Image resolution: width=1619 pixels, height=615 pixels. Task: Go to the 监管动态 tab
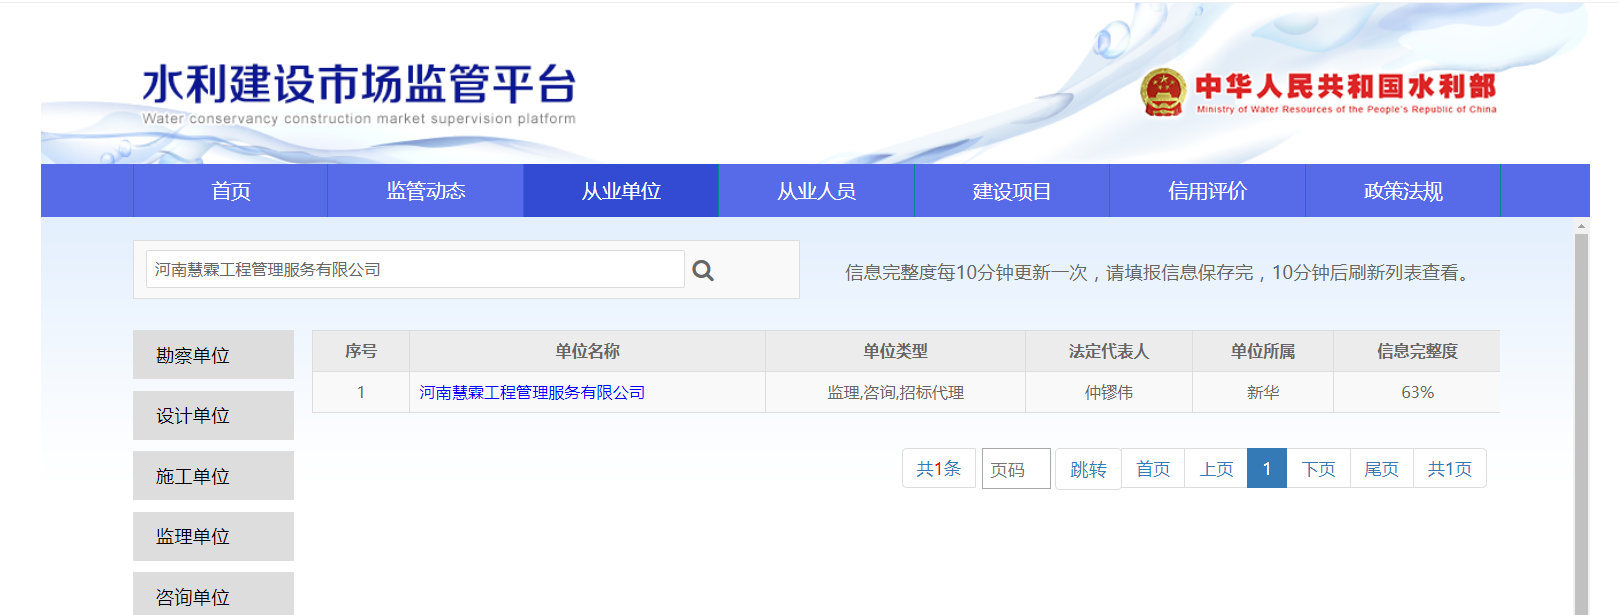point(426,191)
